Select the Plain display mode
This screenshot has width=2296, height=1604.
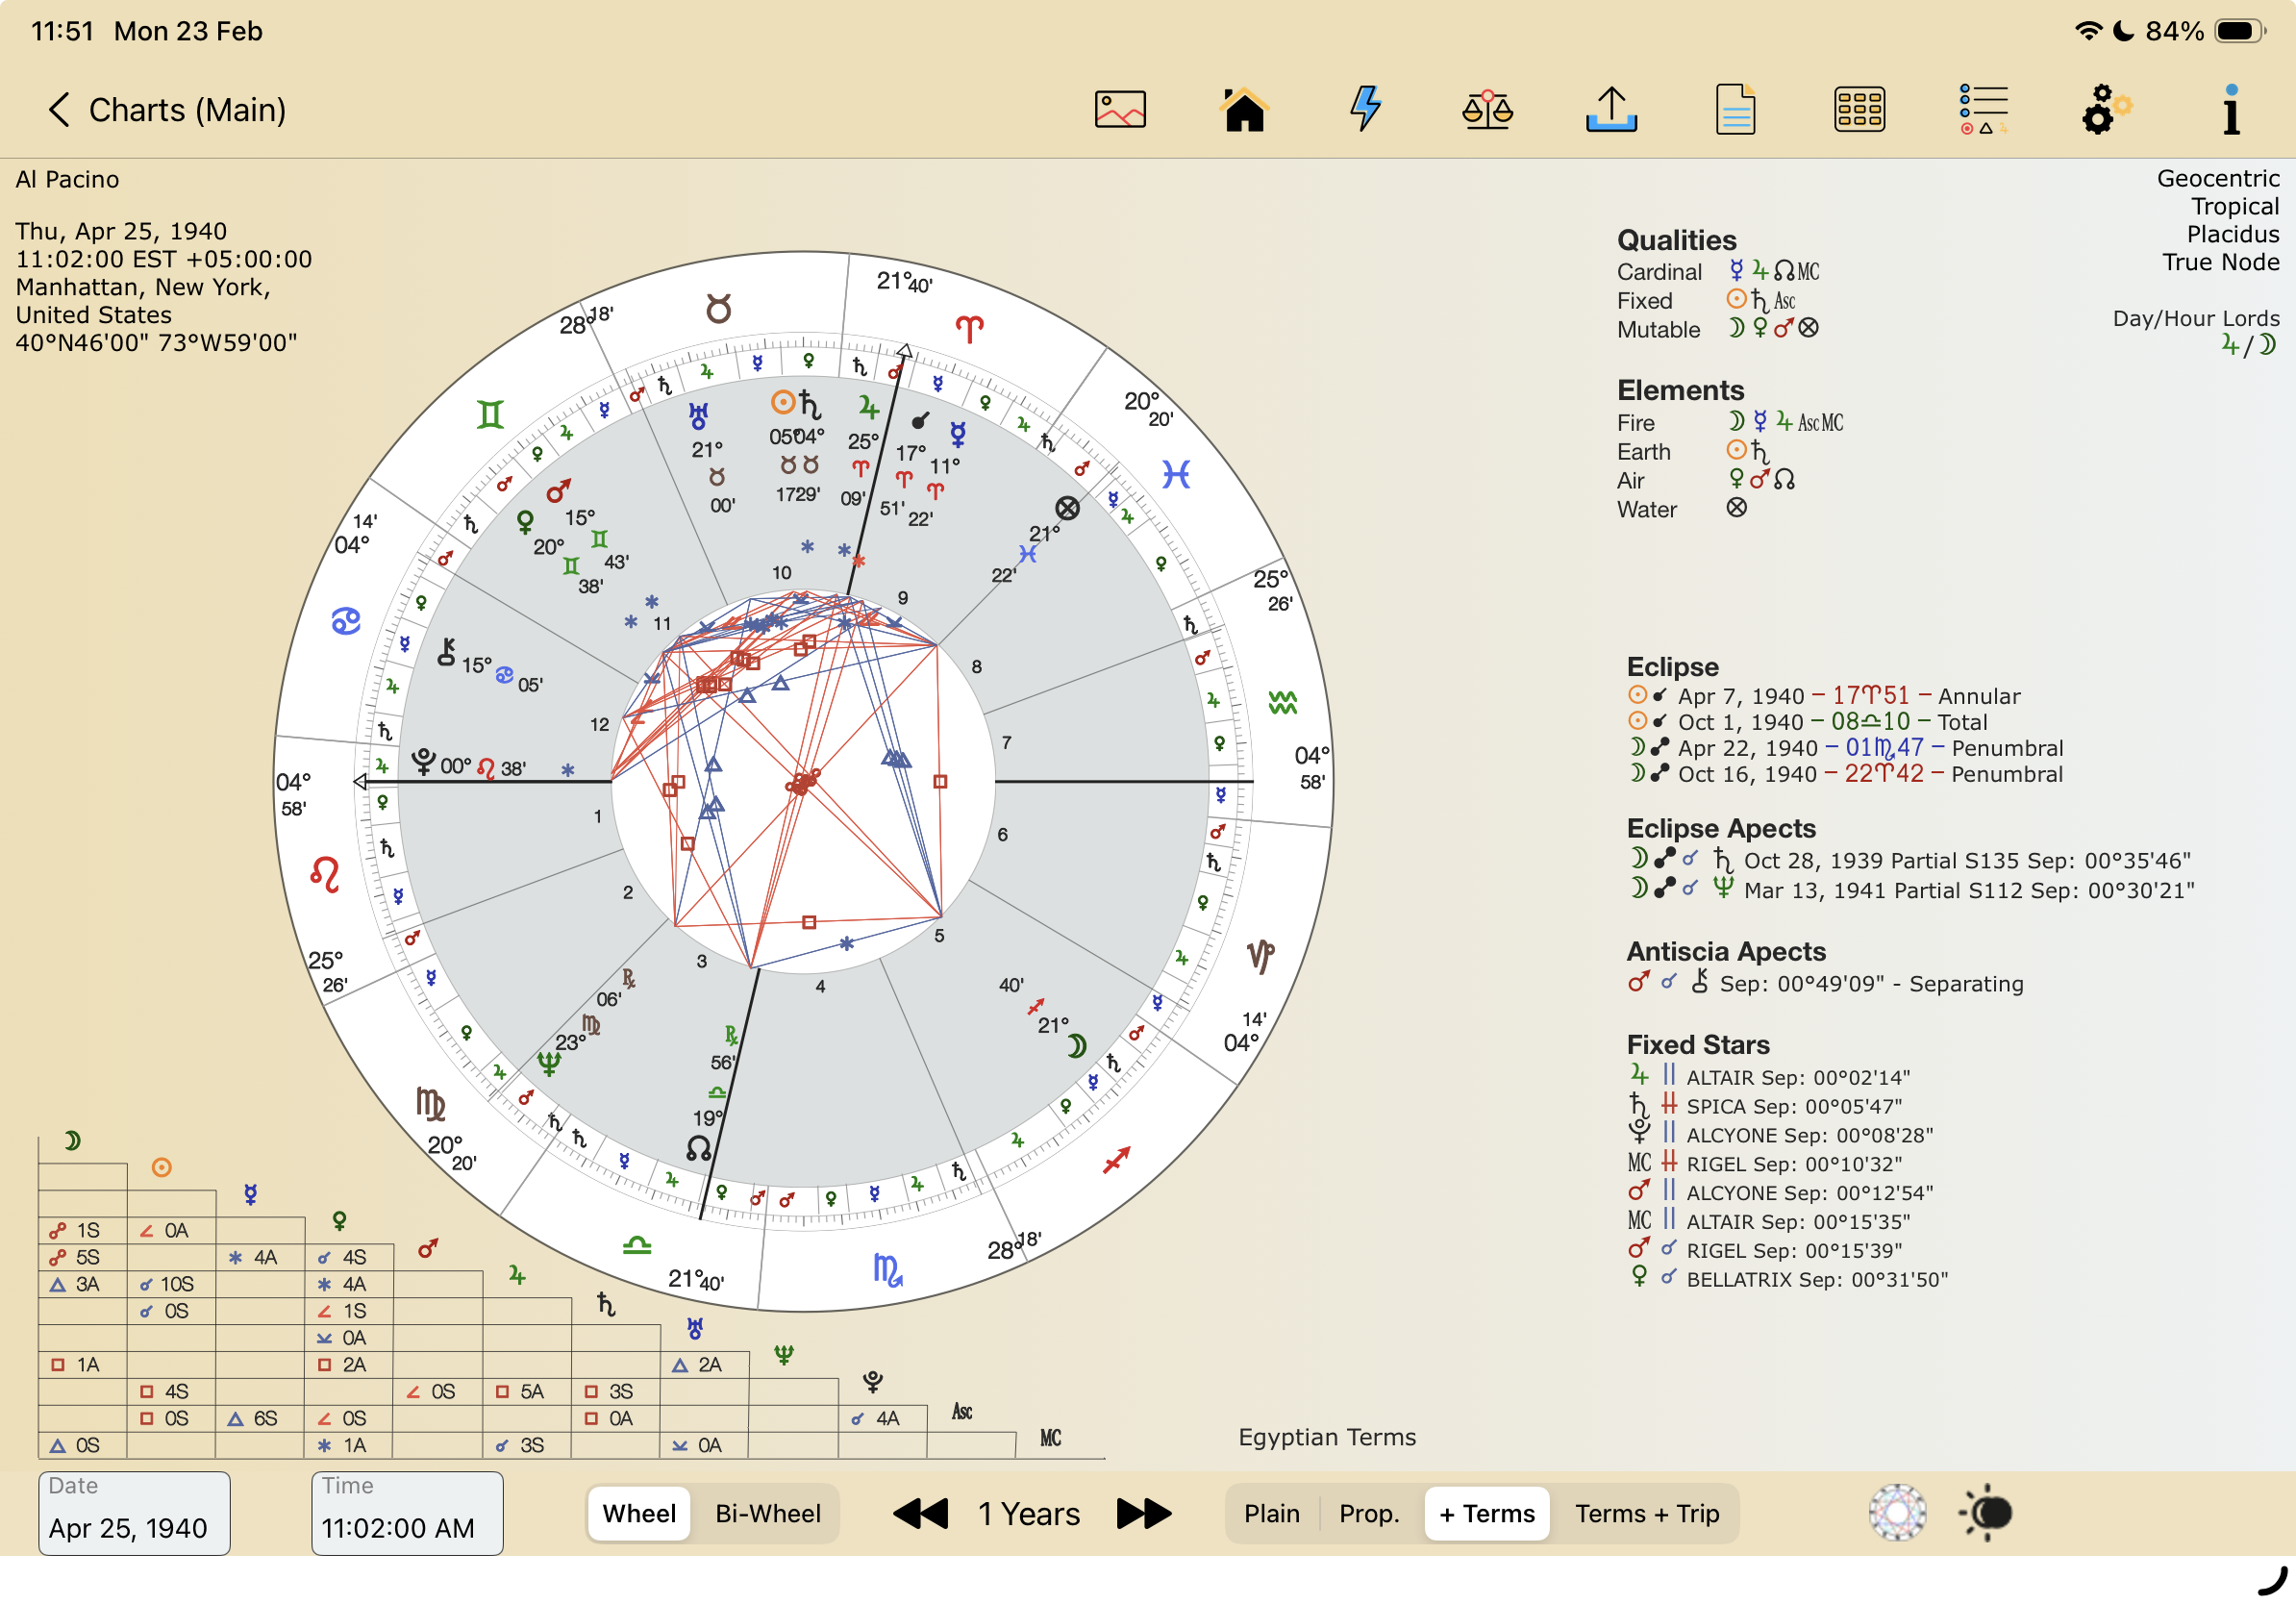coord(1271,1513)
